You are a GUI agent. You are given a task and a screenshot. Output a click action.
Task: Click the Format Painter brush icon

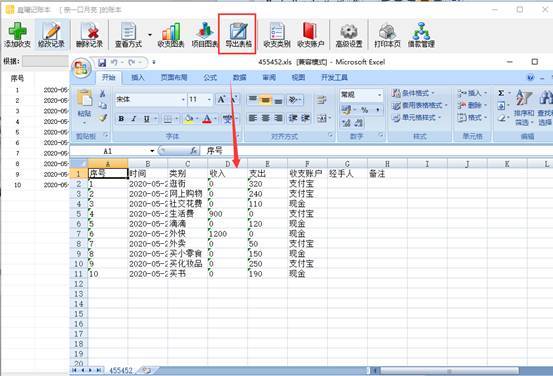click(x=103, y=118)
